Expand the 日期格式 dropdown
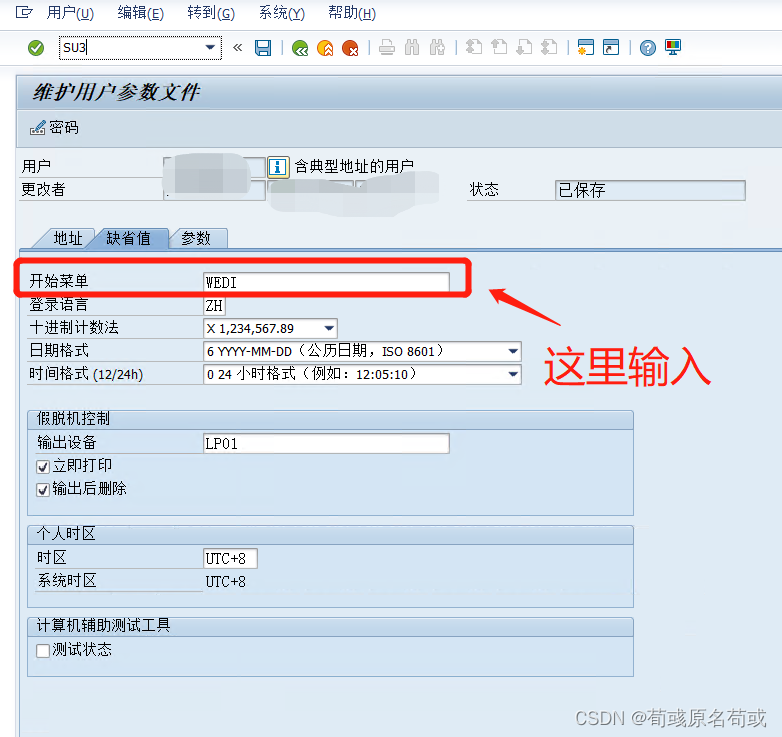 pyautogui.click(x=513, y=352)
